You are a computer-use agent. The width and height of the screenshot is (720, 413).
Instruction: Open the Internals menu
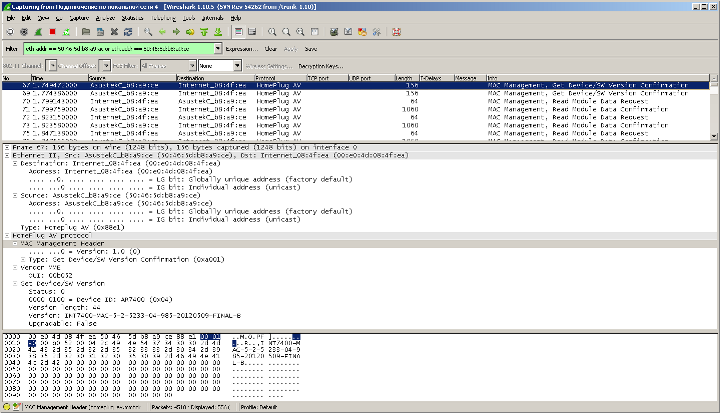coord(212,18)
